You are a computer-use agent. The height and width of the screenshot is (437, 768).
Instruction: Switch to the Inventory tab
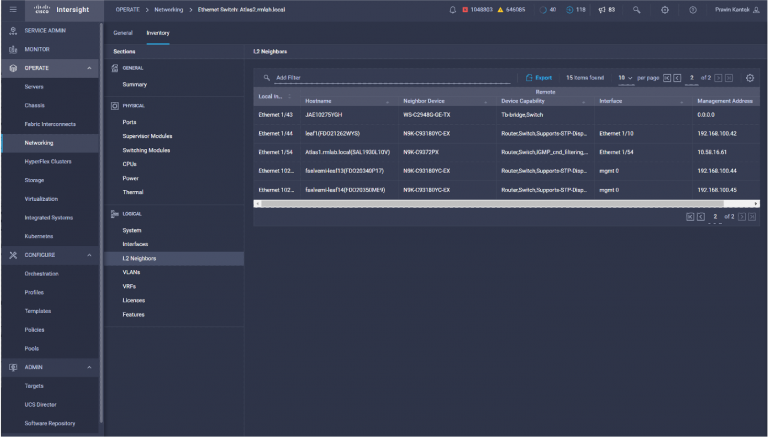point(158,33)
